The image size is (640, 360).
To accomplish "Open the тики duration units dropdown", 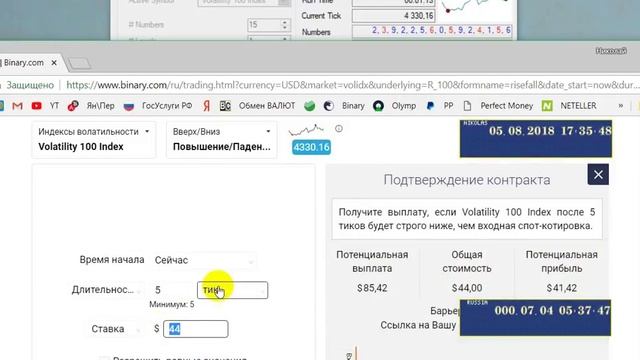I will [x=233, y=290].
